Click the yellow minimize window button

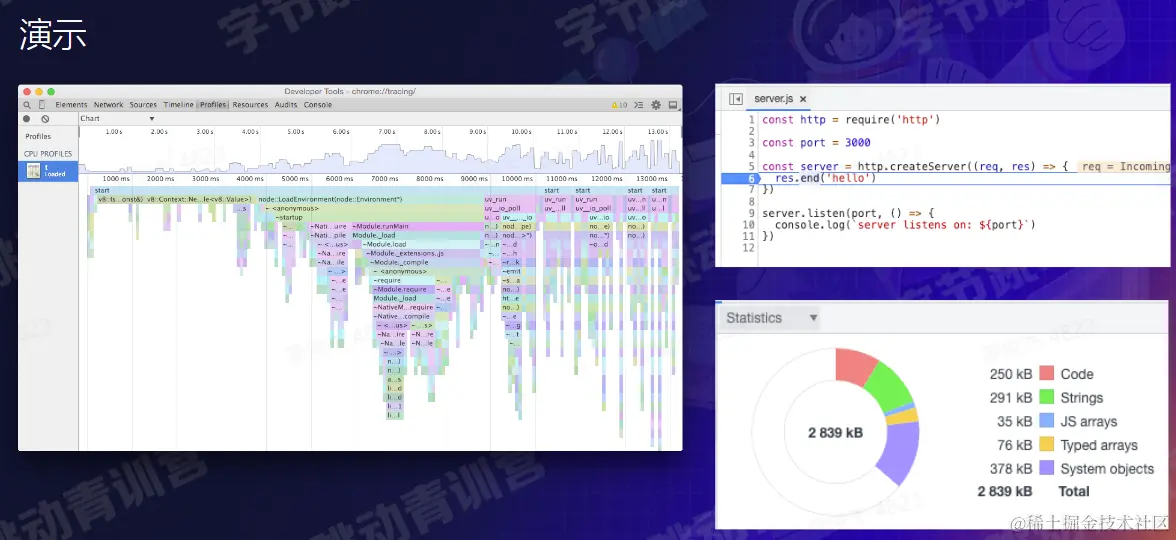coord(39,92)
